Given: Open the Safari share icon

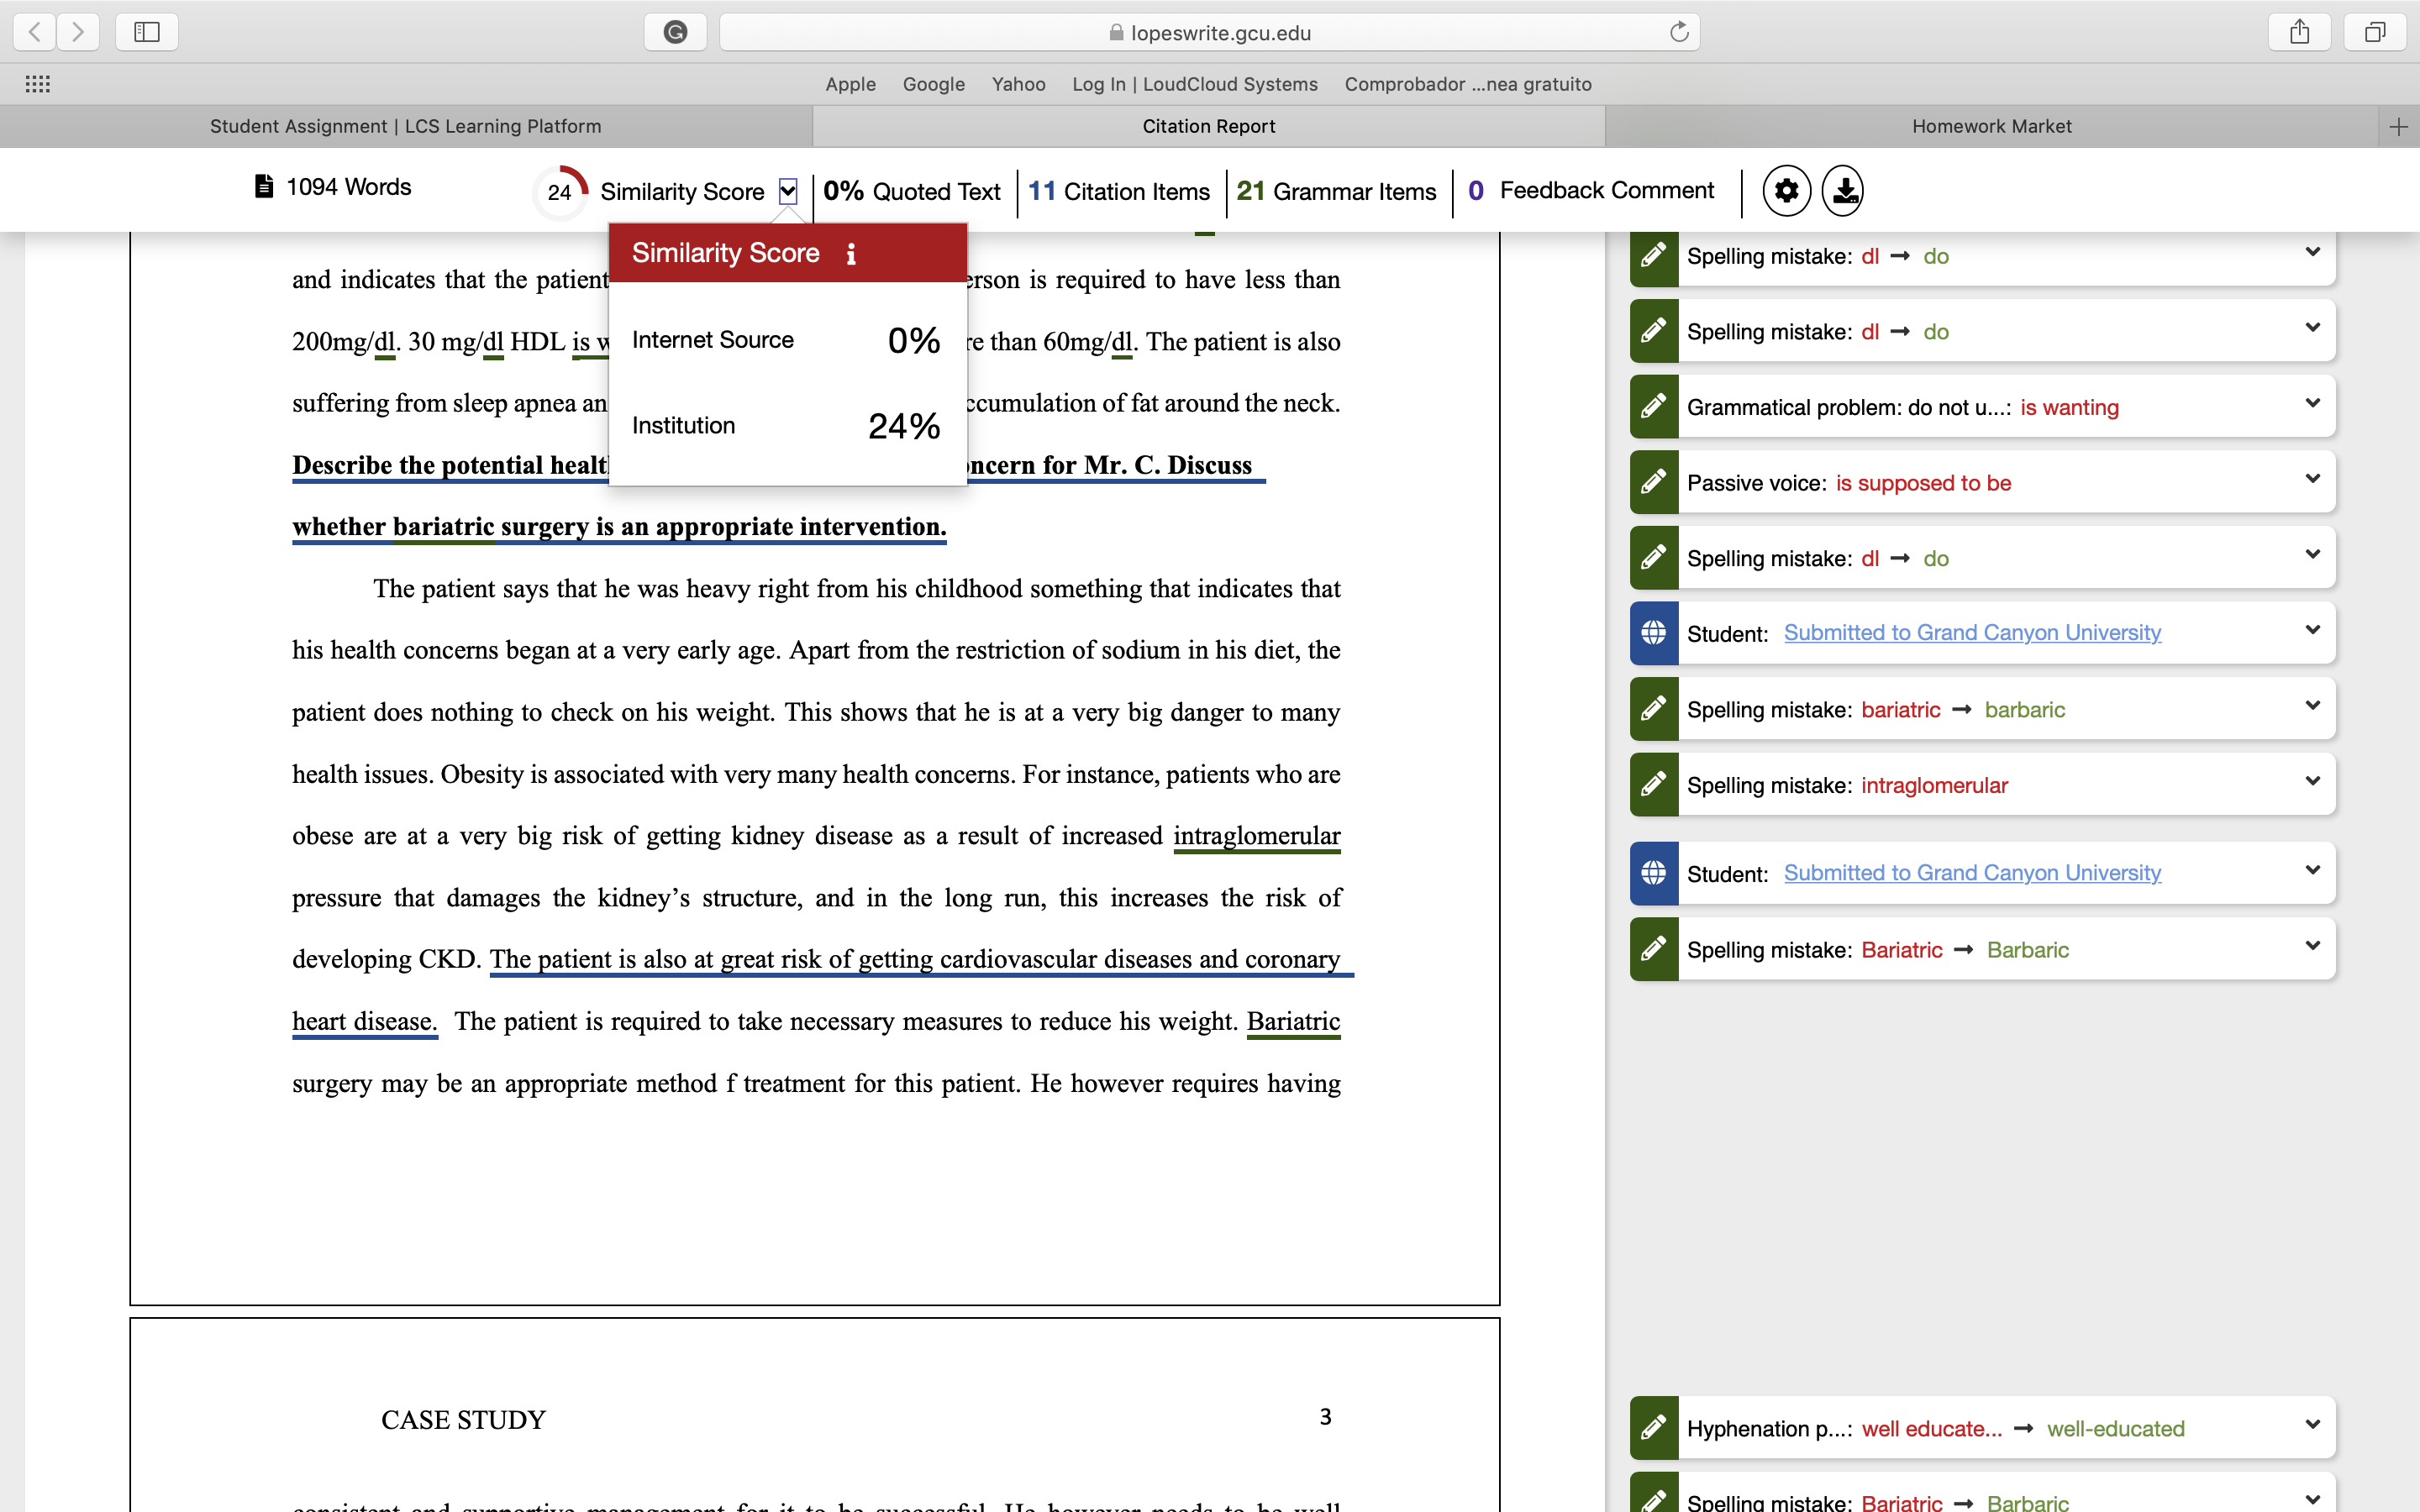Looking at the screenshot, I should (2300, 32).
